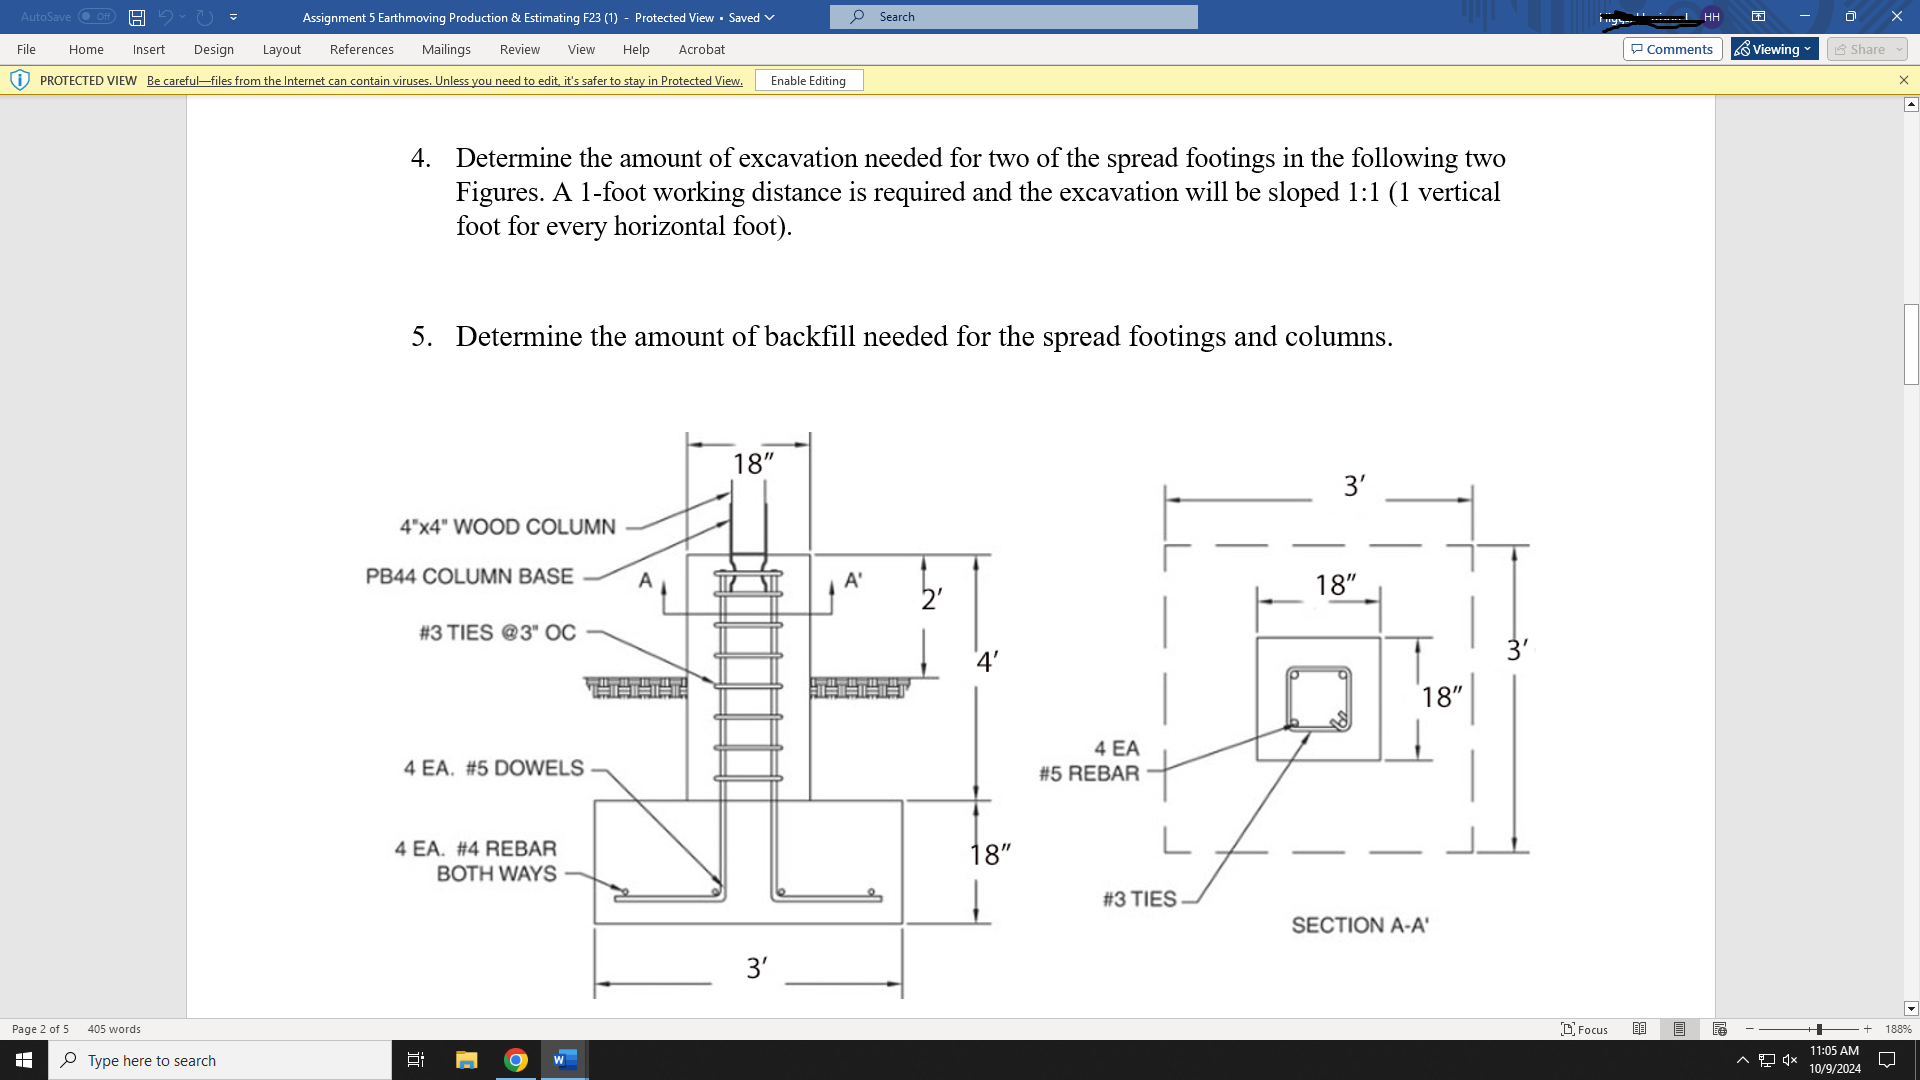Select the Print Layout view icon
This screenshot has height=1080, width=1920.
click(1679, 1028)
